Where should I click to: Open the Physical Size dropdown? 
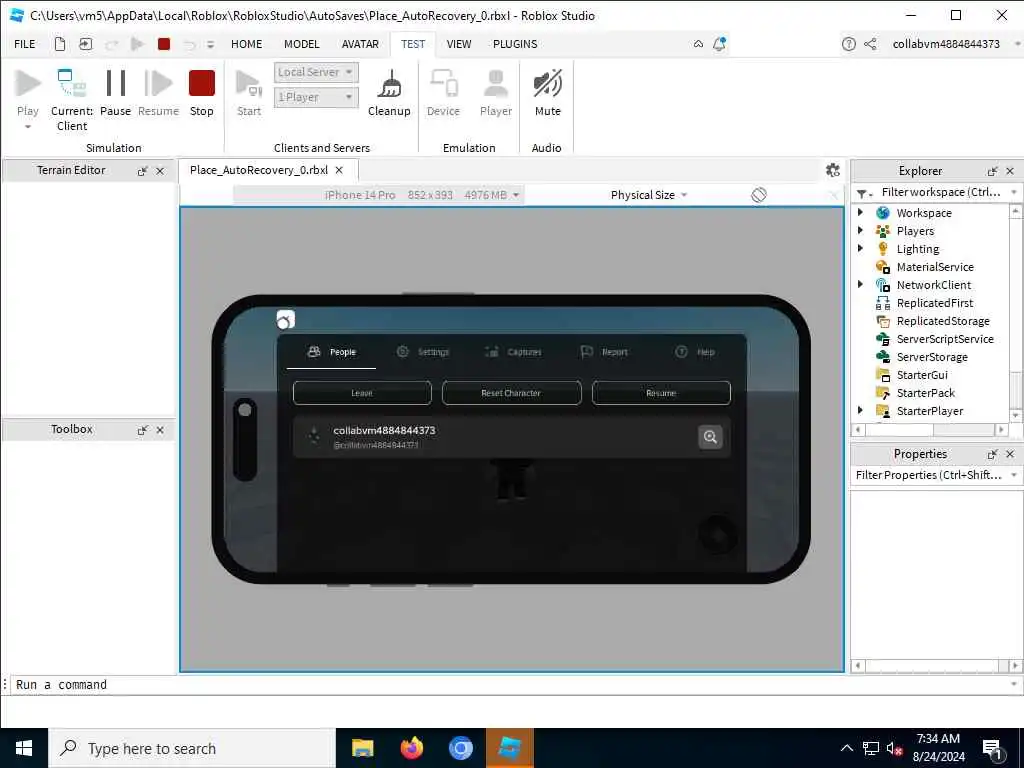tap(648, 195)
